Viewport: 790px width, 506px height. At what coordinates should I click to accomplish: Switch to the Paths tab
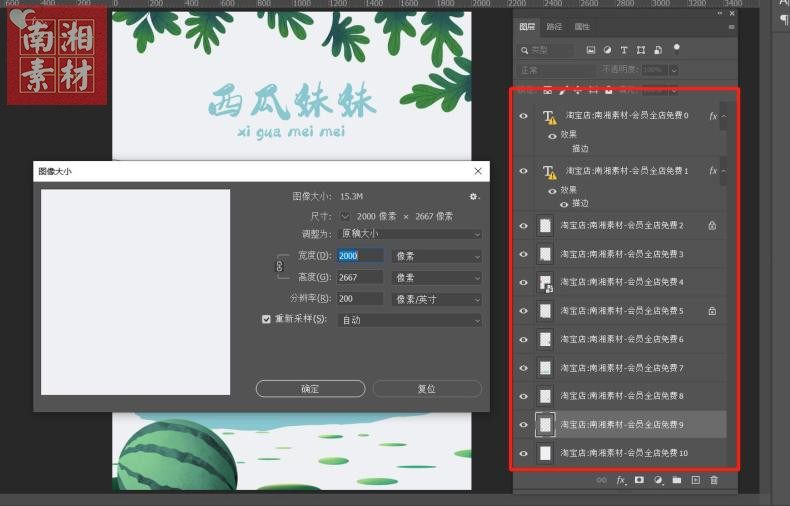click(554, 27)
